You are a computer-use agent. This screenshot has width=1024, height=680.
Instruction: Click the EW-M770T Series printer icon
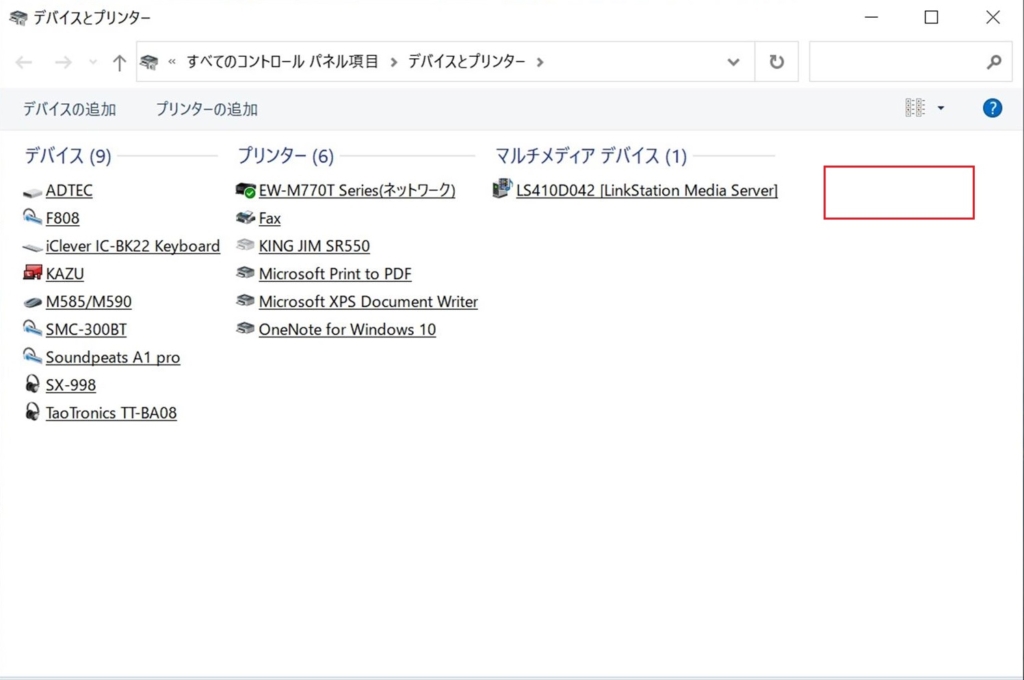pyautogui.click(x=245, y=190)
